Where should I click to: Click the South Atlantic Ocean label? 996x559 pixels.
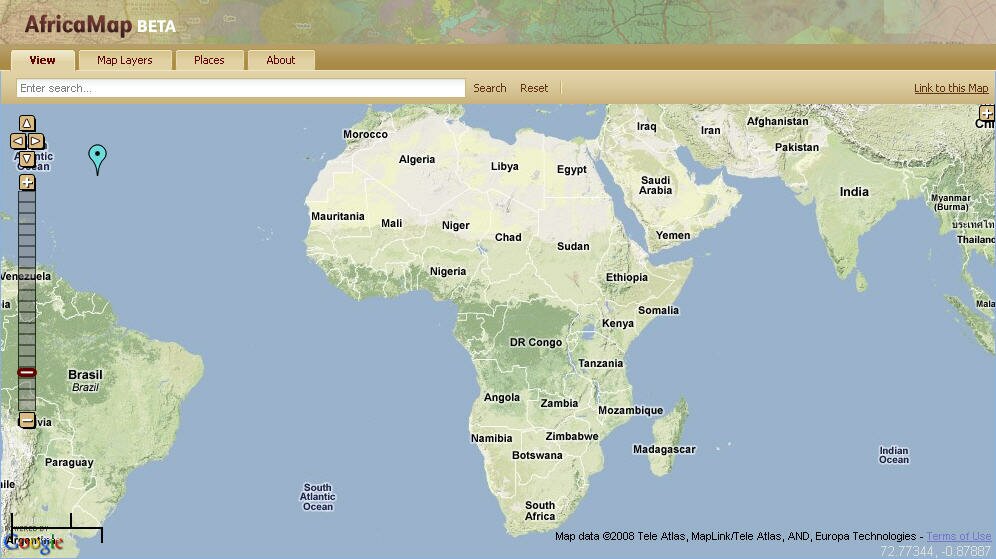pyautogui.click(x=318, y=497)
